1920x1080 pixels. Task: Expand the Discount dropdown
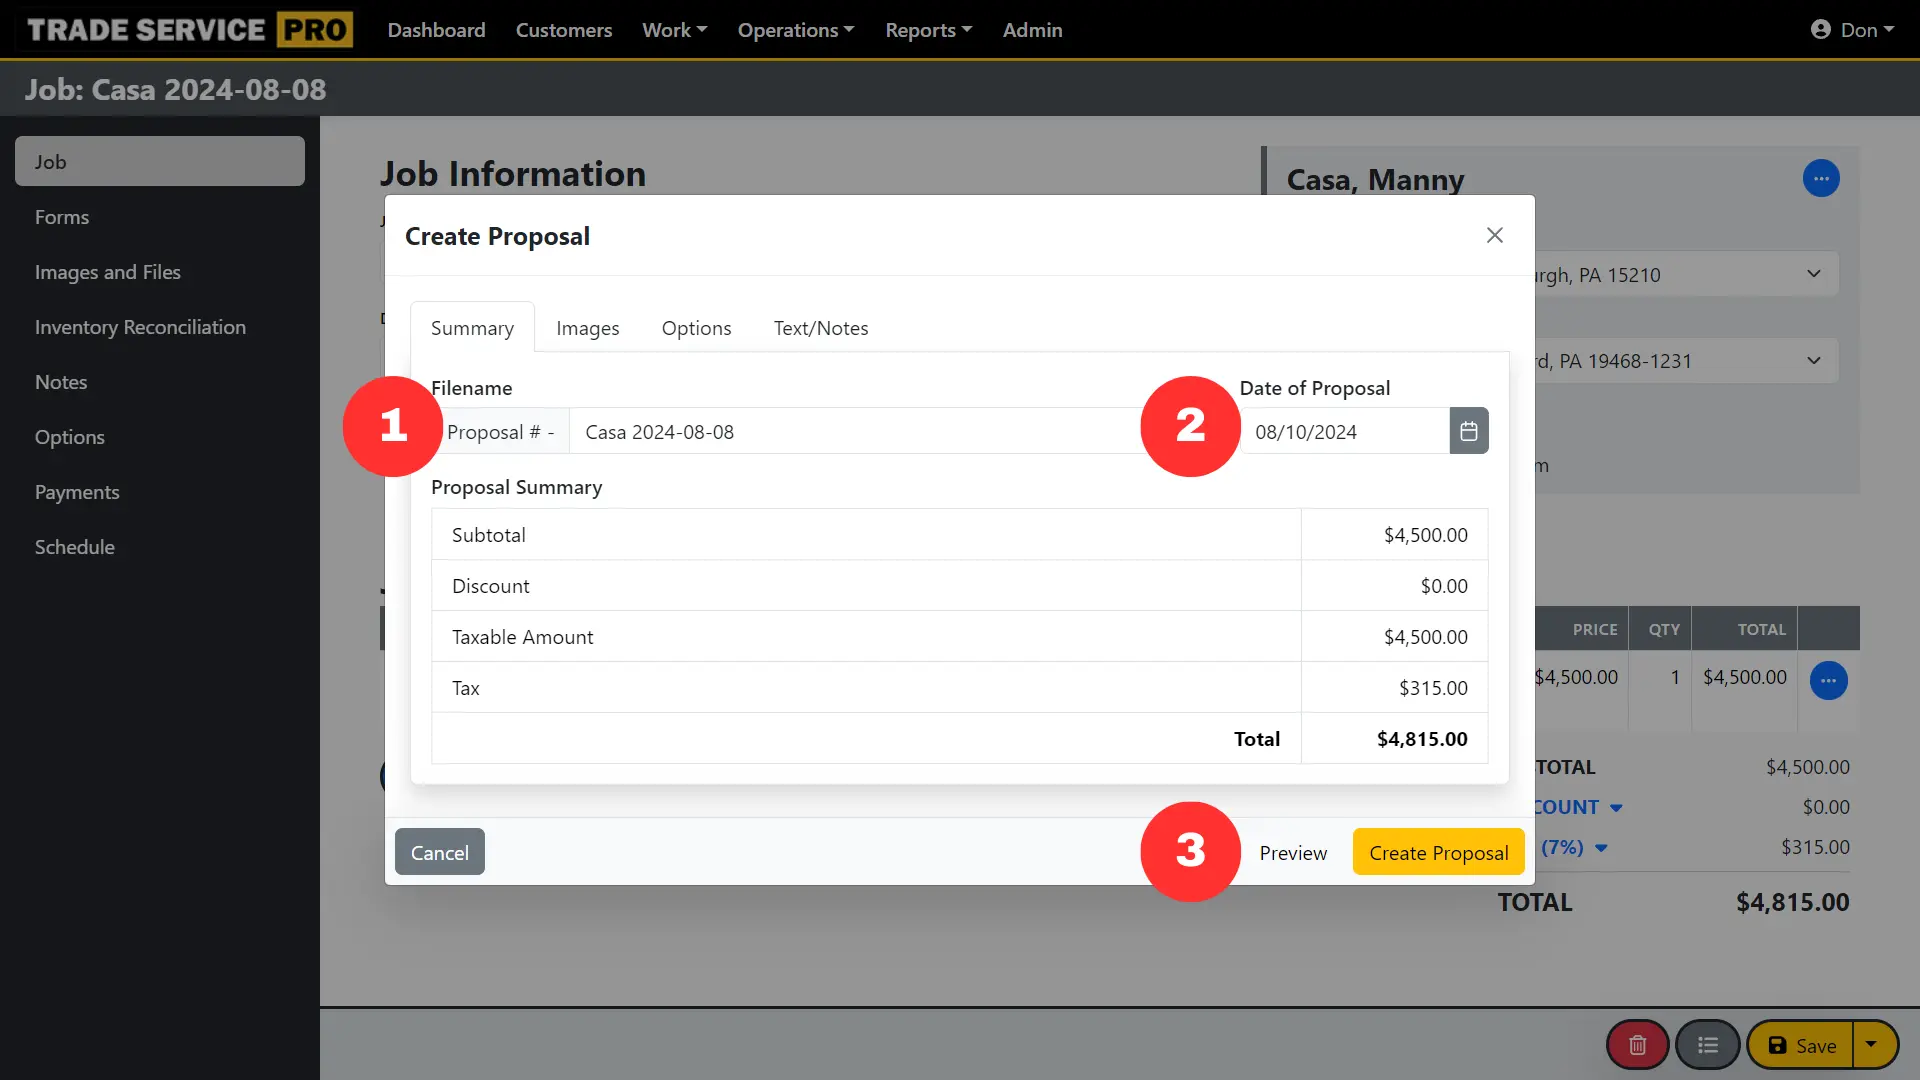1614,807
